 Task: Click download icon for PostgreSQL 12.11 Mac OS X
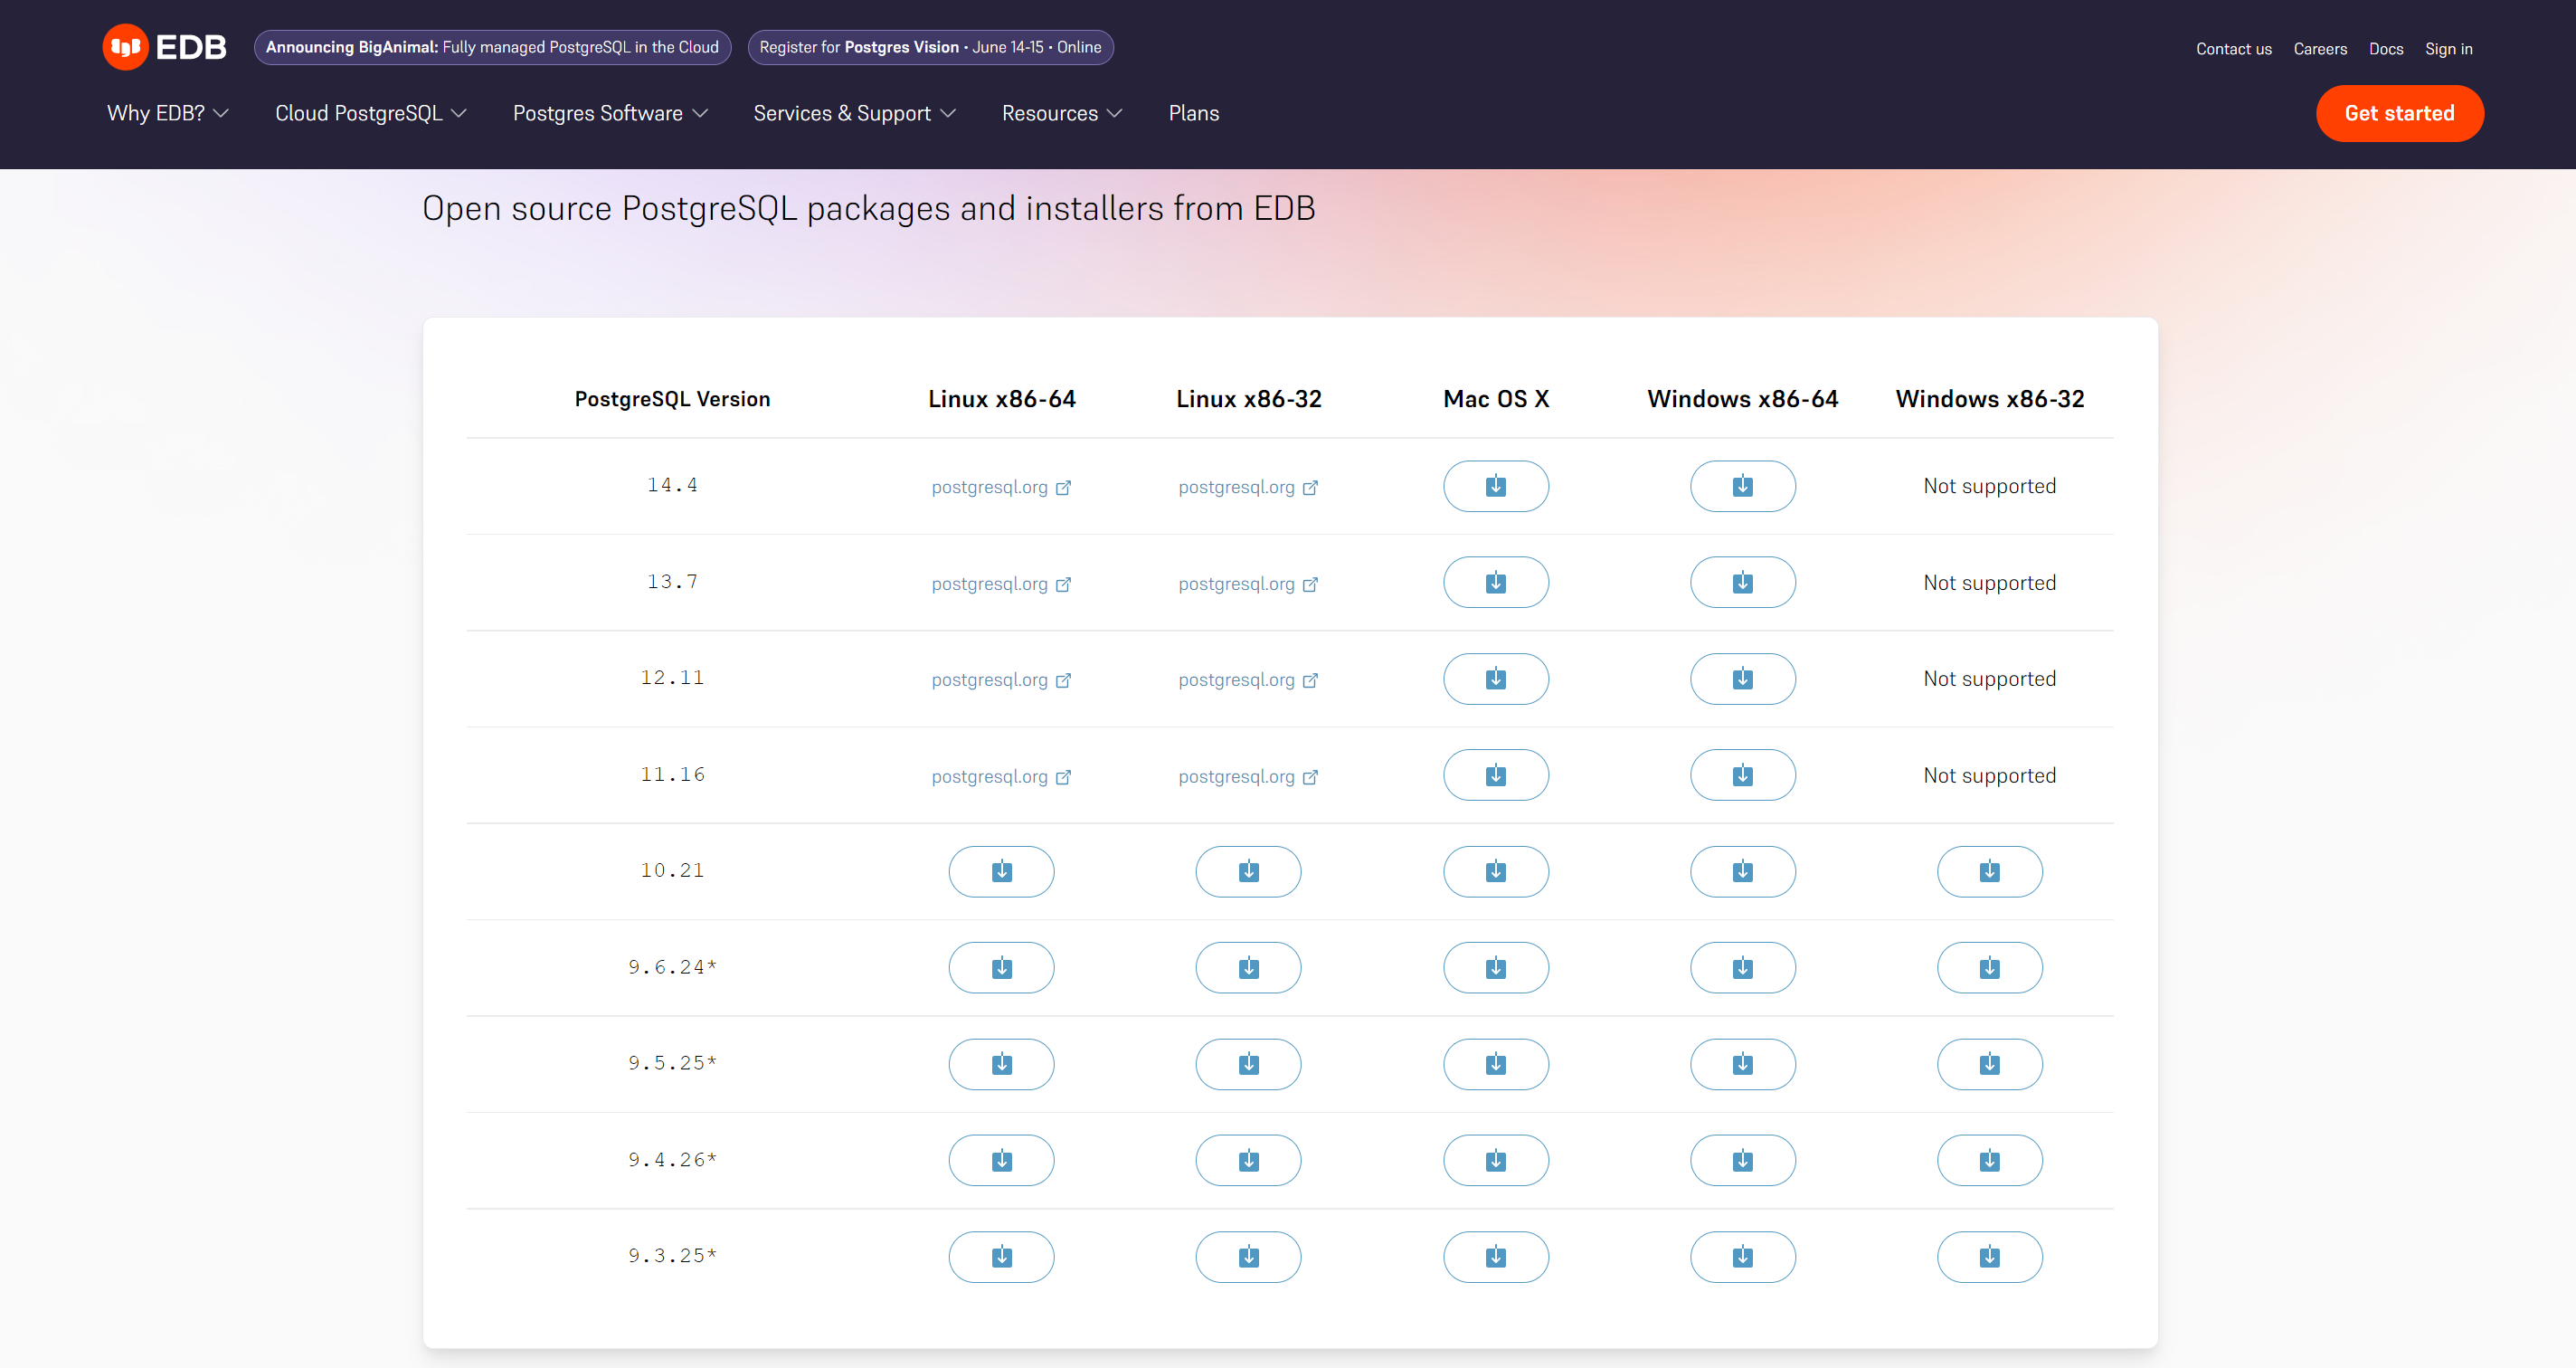[x=1494, y=678]
